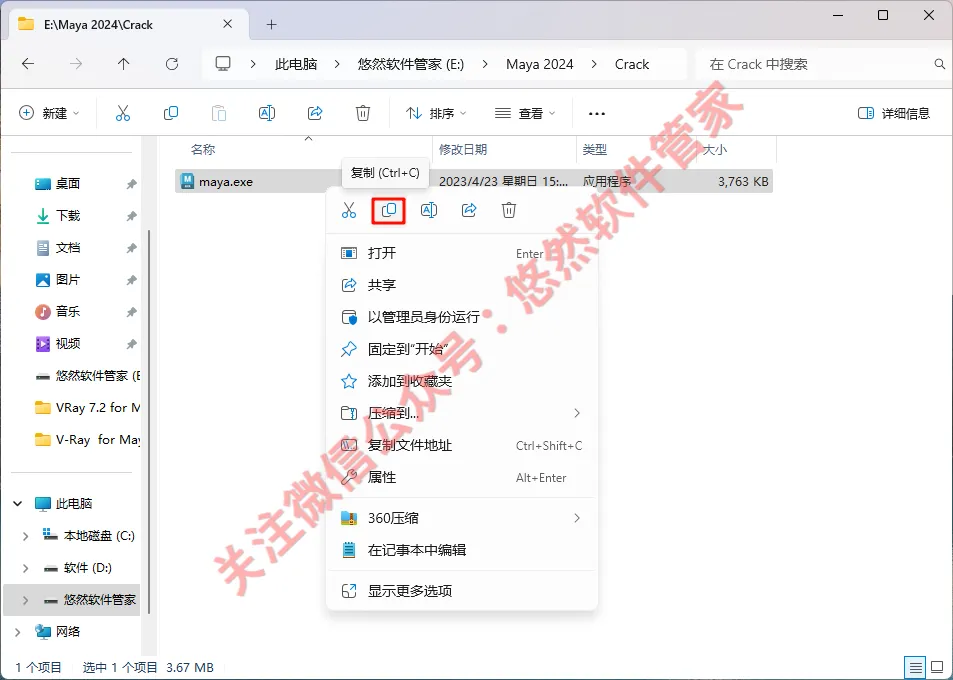Expand 网络 node in tree
Viewport: 953px width, 680px height.
(18, 632)
